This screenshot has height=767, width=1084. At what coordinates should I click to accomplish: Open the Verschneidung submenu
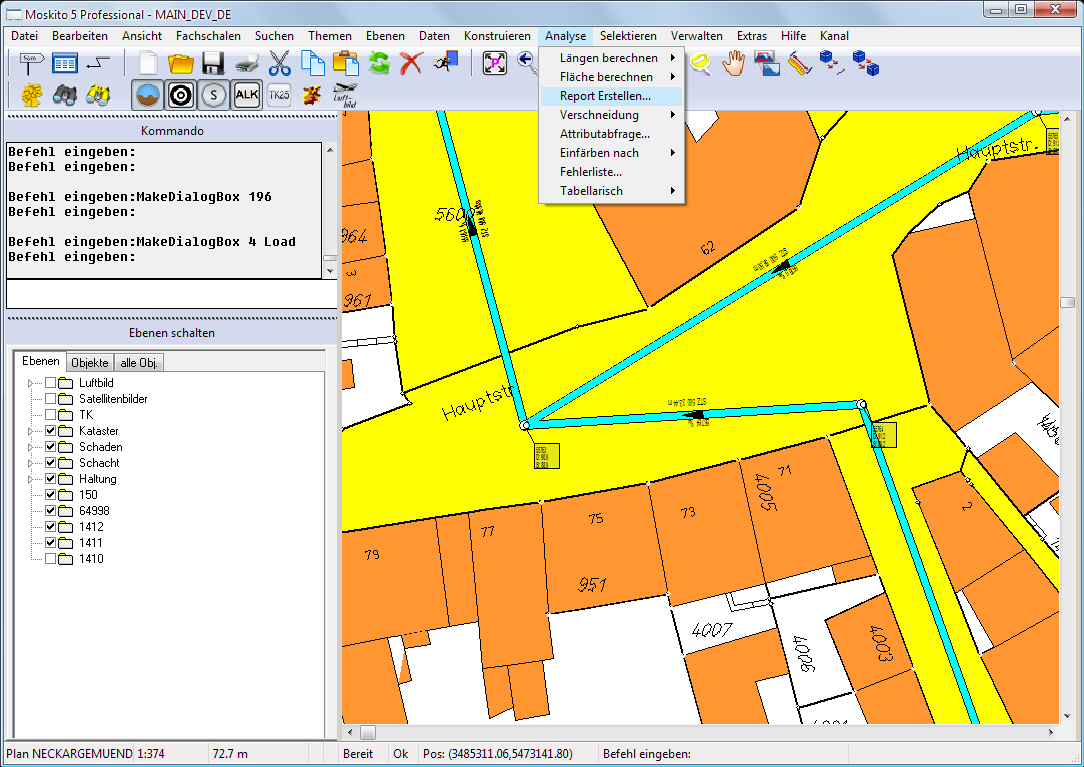click(611, 115)
